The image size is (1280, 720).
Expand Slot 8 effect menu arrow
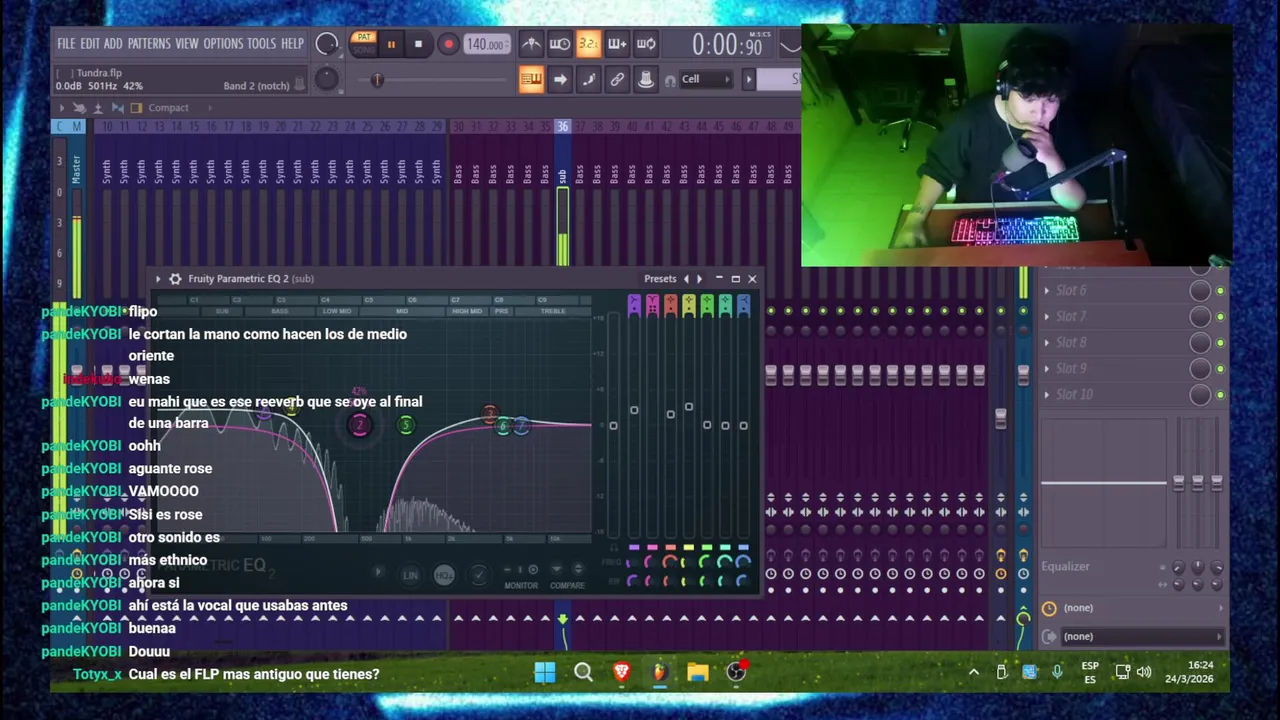1047,343
